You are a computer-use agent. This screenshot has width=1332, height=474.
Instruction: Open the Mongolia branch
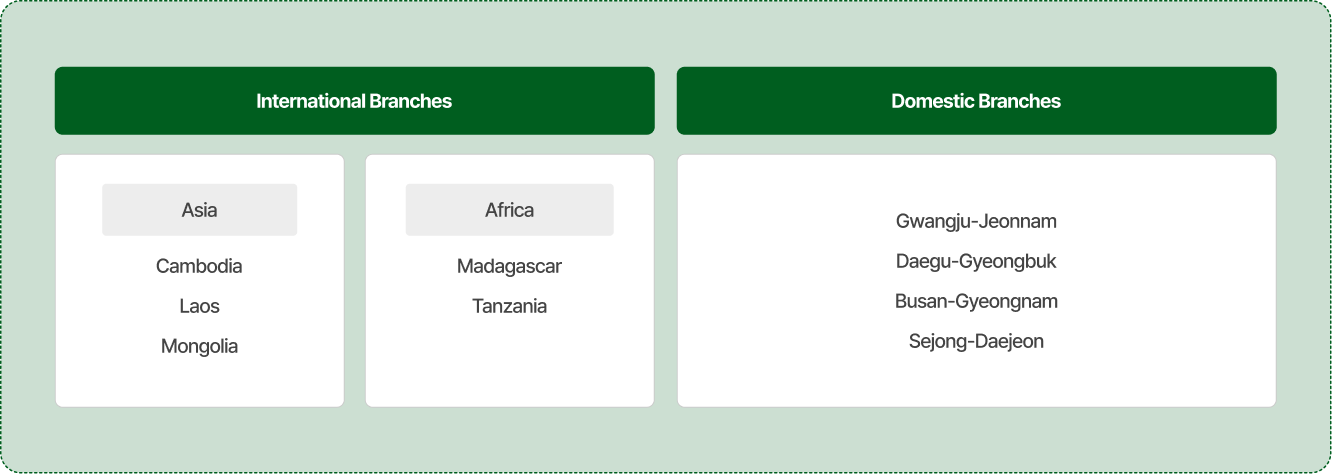click(199, 346)
